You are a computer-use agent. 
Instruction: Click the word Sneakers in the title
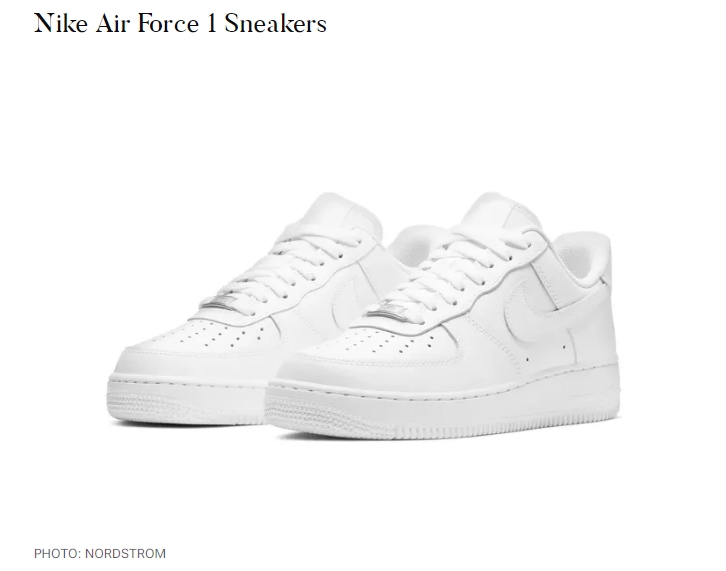[x=276, y=23]
